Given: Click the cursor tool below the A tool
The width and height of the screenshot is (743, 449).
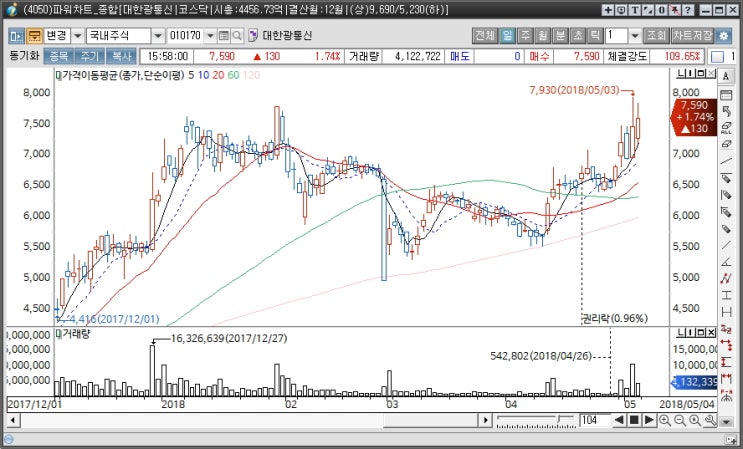Looking at the screenshot, I should pos(726,111).
